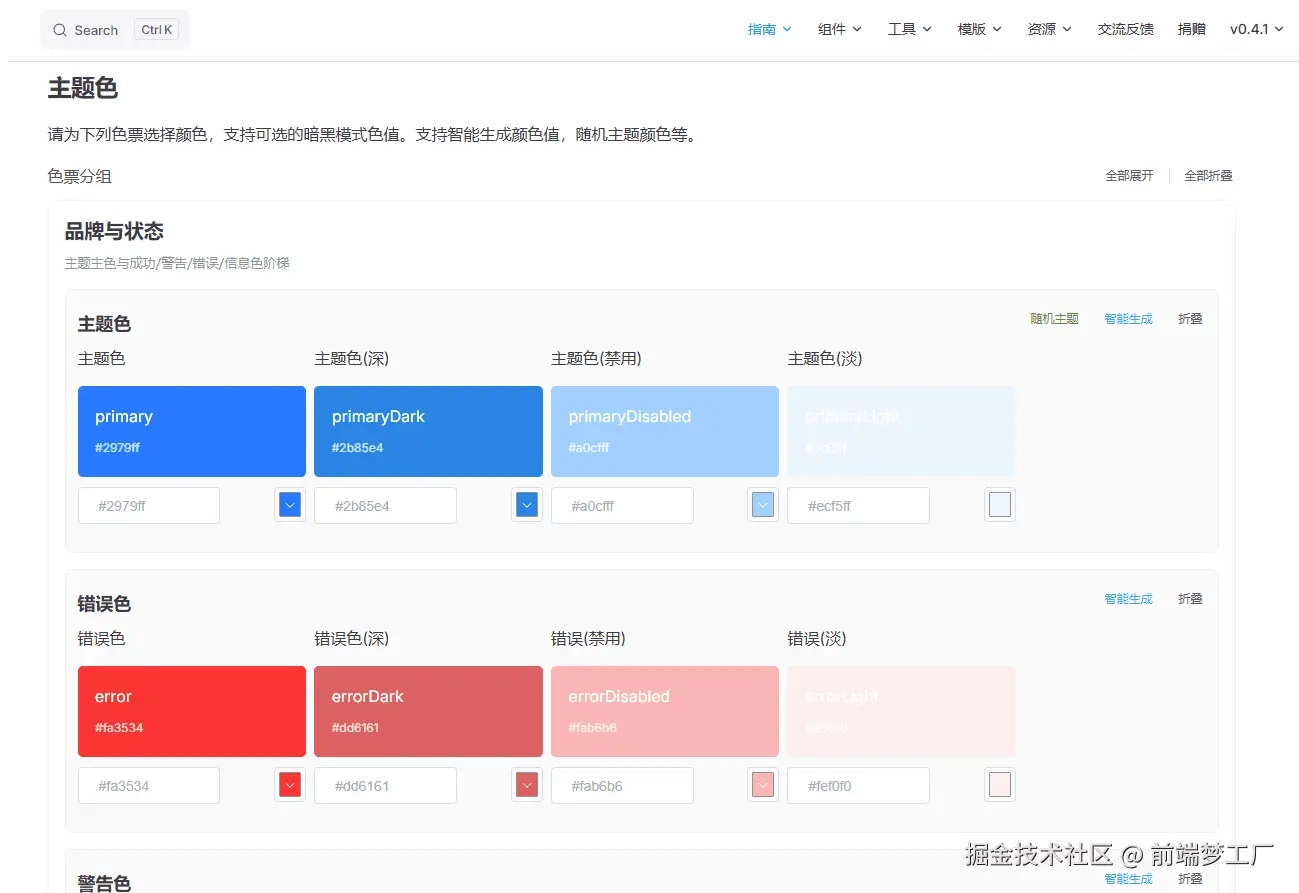Open the primary color picker swatch

pos(290,505)
